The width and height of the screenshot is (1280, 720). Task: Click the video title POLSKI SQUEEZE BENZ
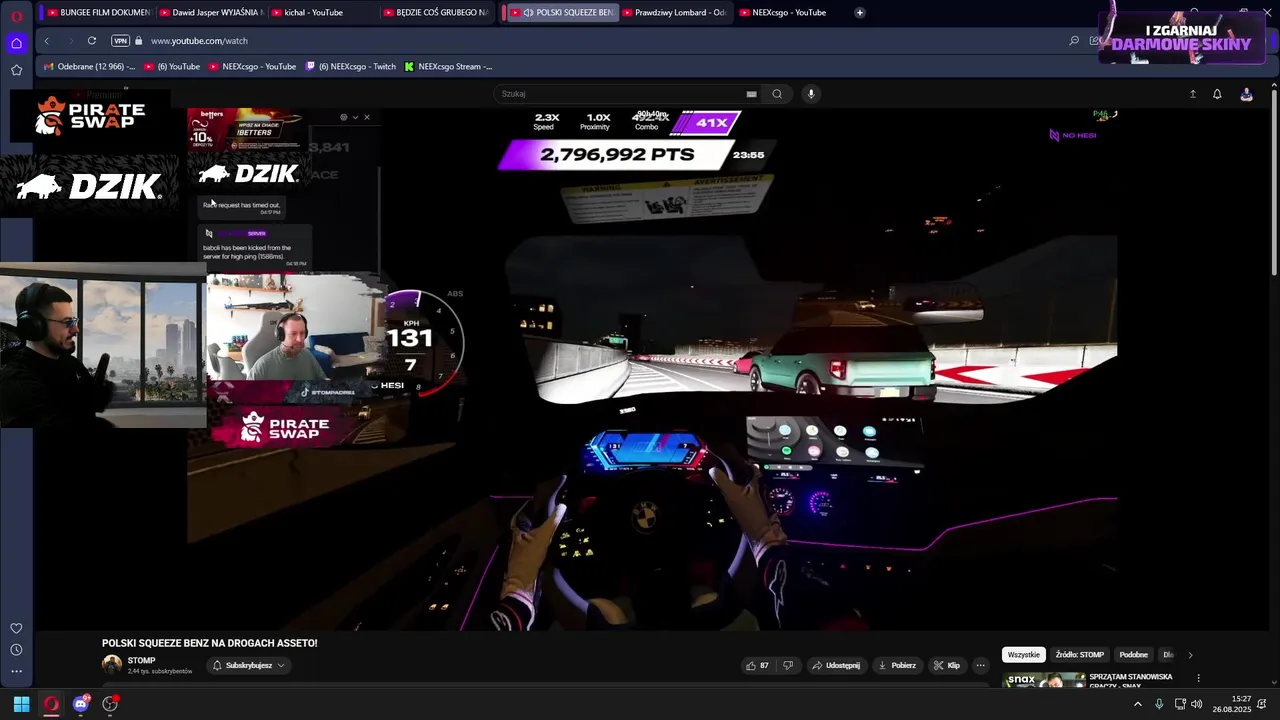[x=209, y=643]
